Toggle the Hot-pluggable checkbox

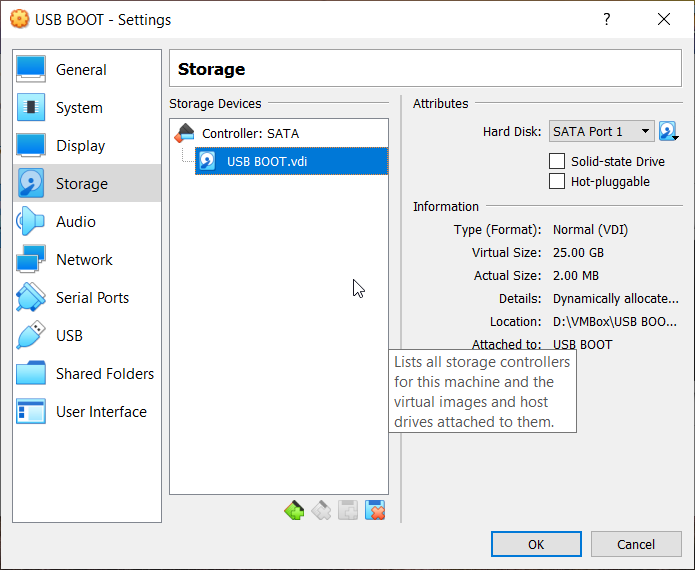(558, 181)
